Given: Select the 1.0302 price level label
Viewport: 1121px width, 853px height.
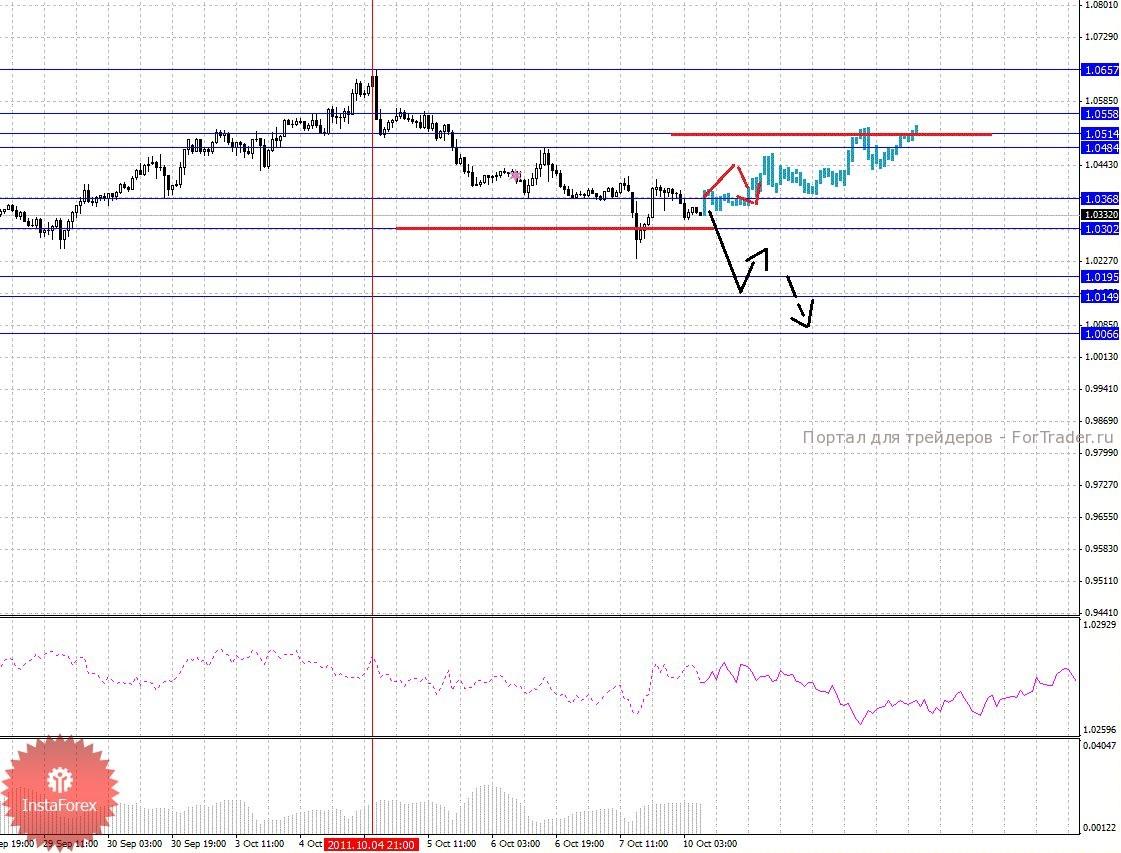Looking at the screenshot, I should (x=1100, y=230).
